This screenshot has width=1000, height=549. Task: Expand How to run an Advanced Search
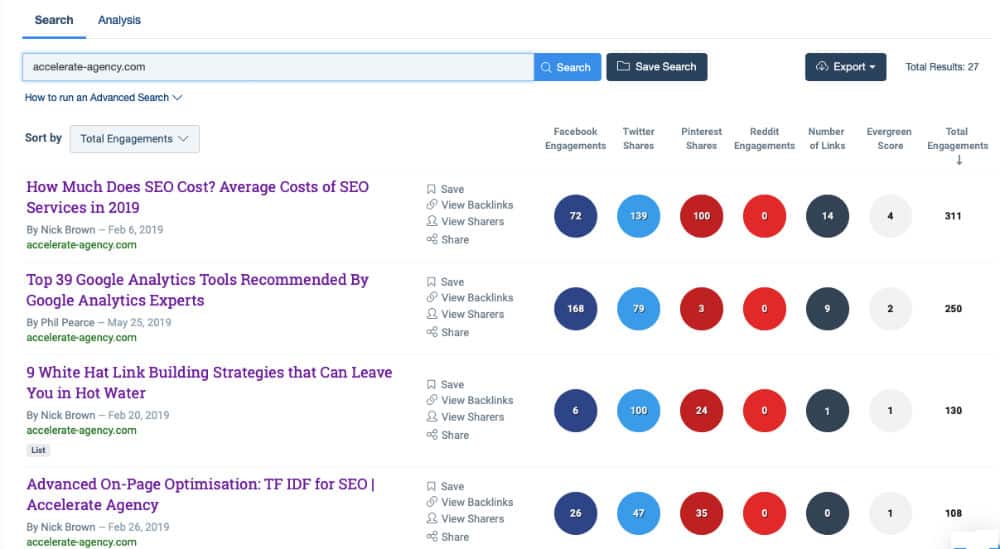[x=104, y=98]
